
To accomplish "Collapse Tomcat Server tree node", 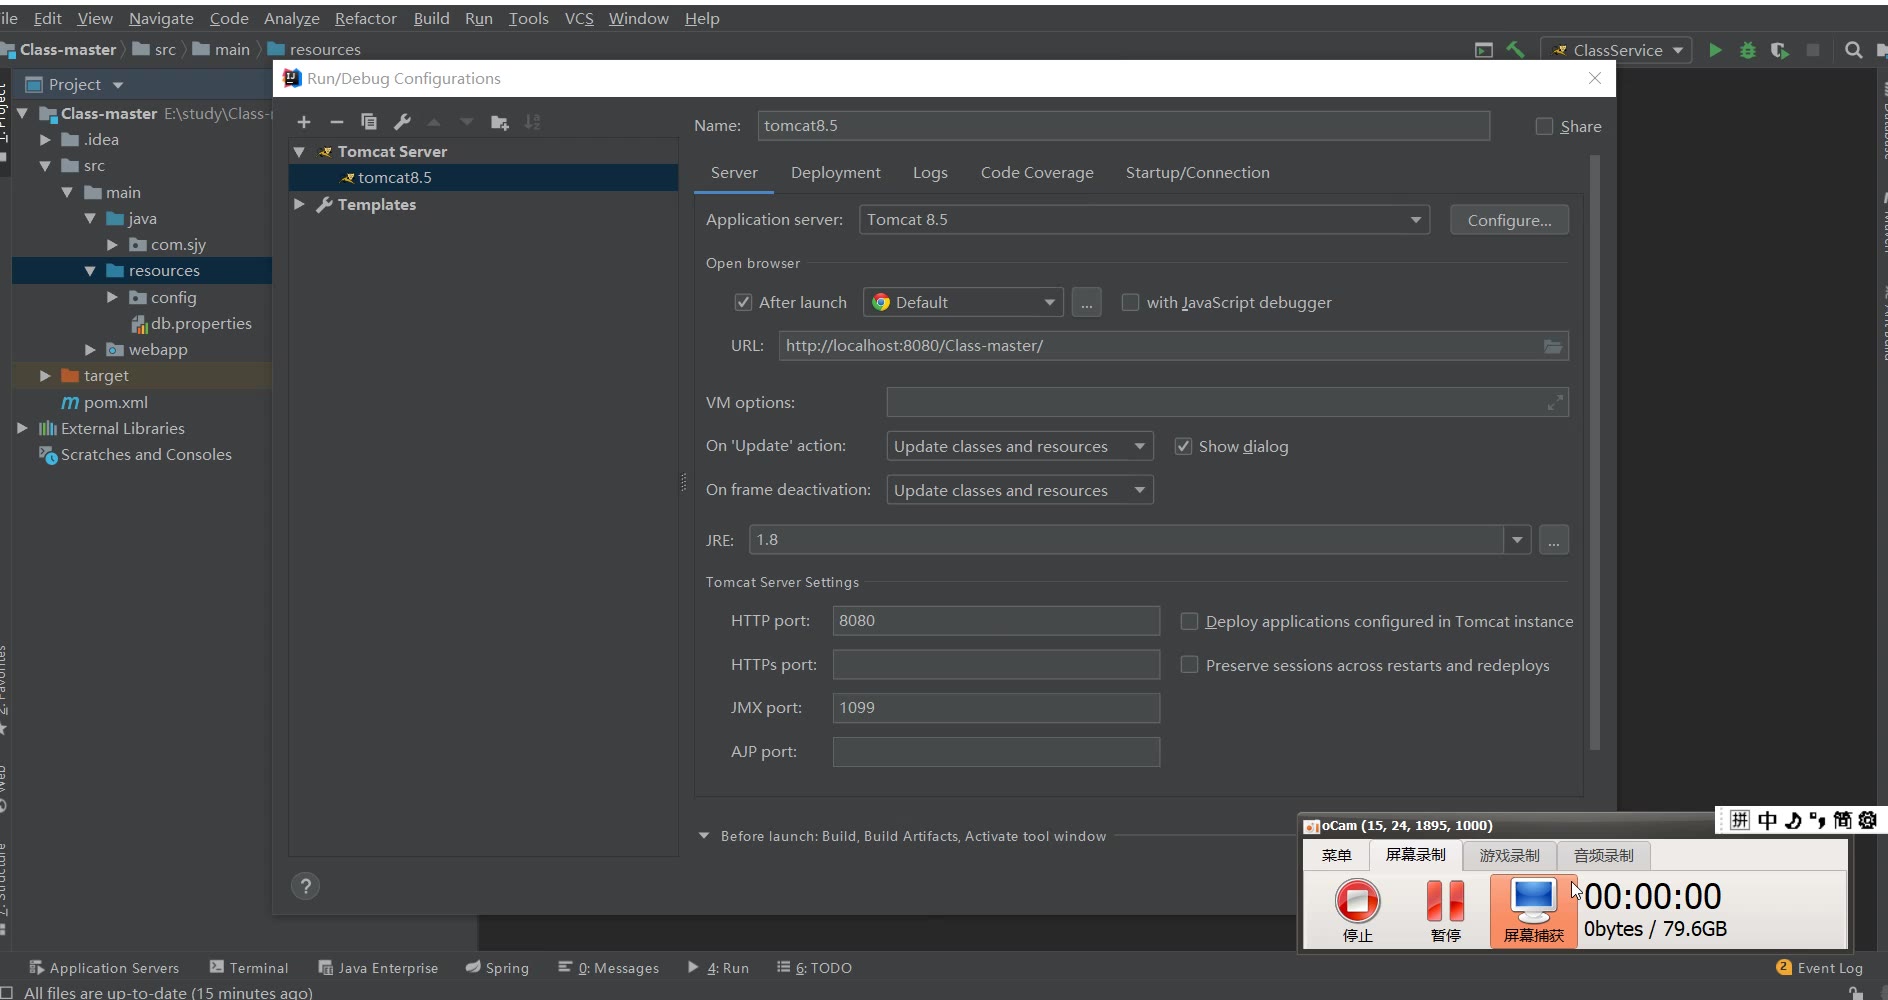I will coord(299,152).
